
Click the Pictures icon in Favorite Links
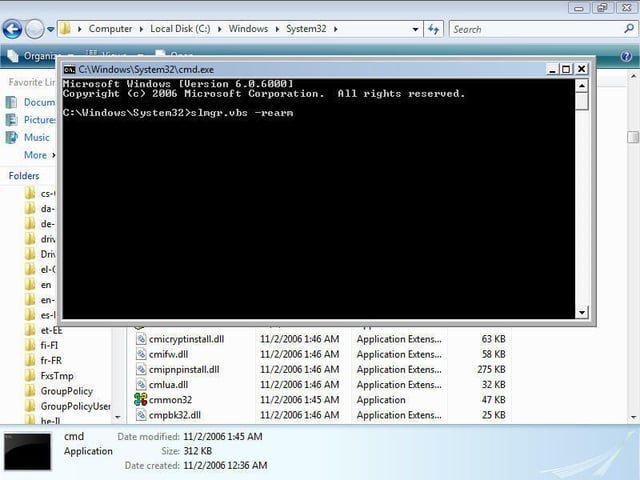click(x=11, y=120)
